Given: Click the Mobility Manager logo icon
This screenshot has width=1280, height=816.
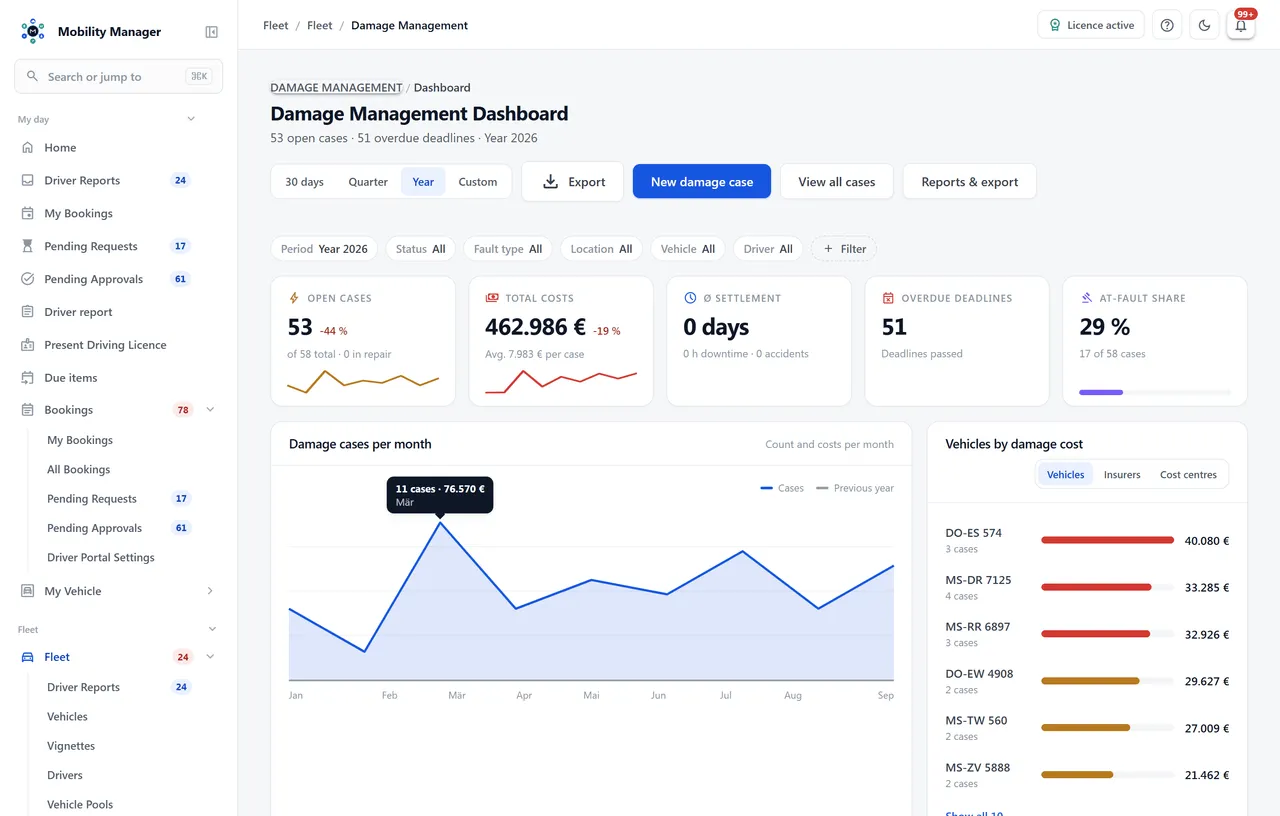Looking at the screenshot, I should pos(33,31).
